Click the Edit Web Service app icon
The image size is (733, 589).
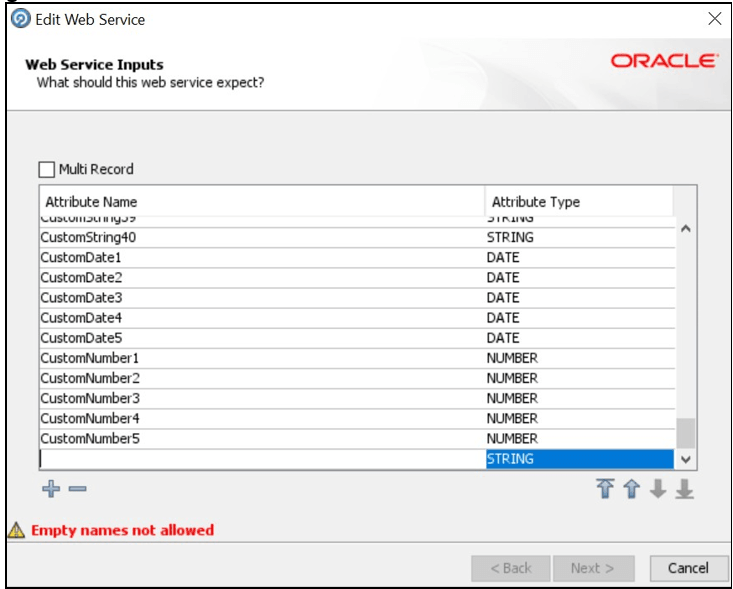tap(21, 19)
